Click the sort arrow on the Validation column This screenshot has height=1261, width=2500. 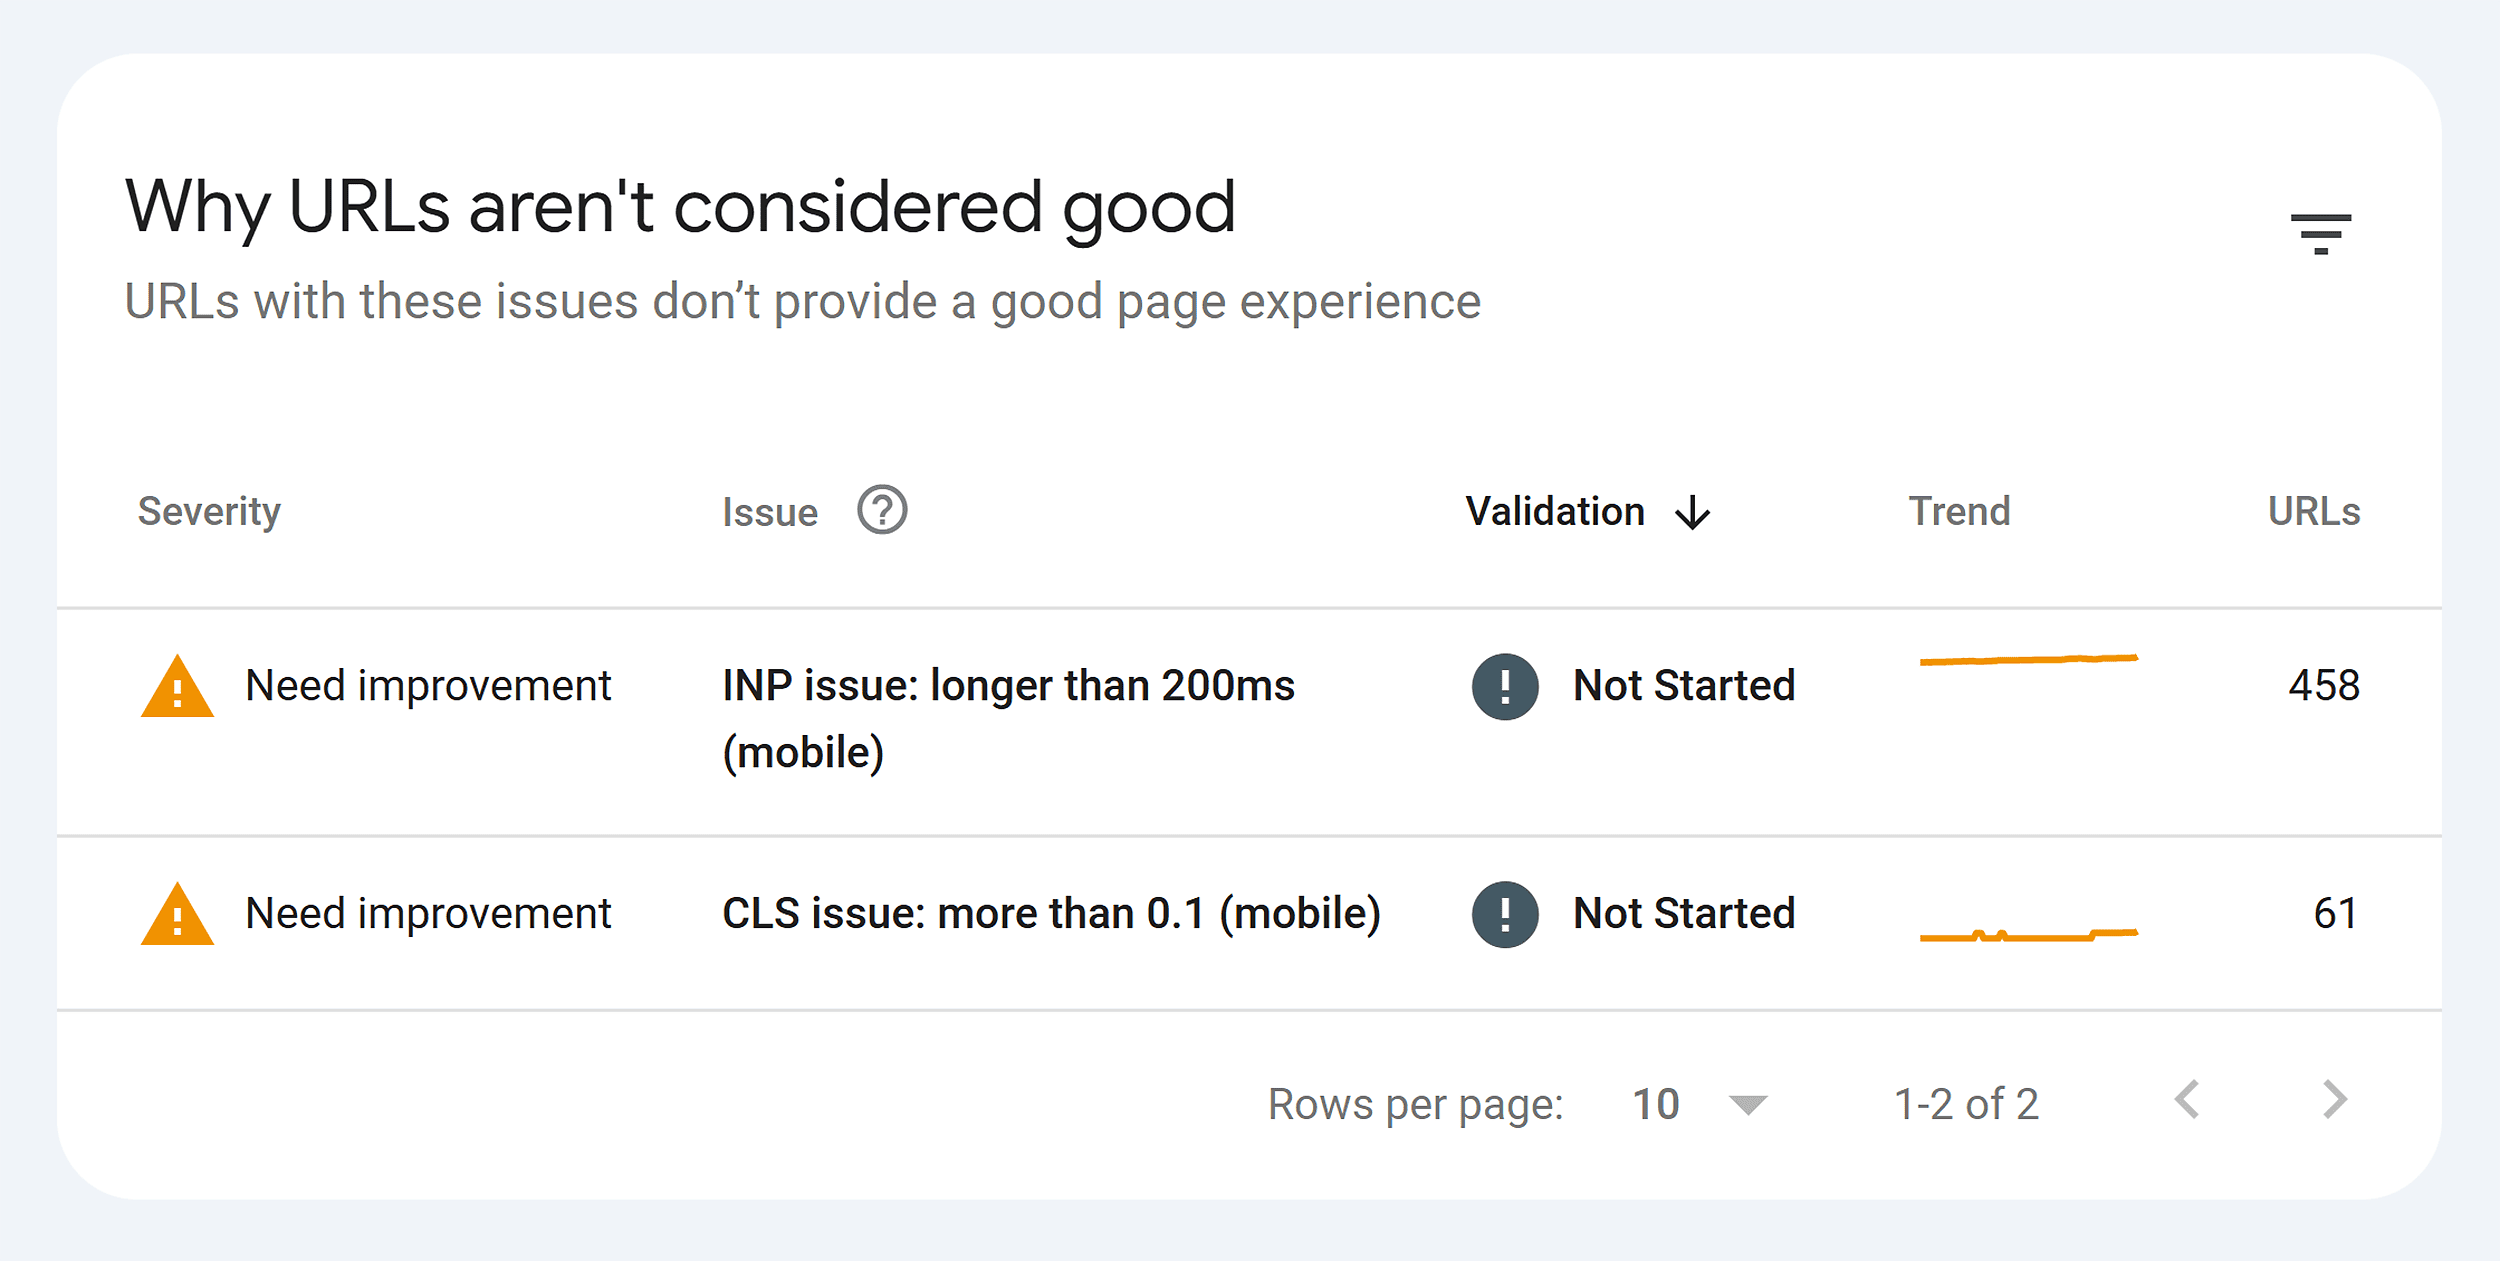[1692, 512]
